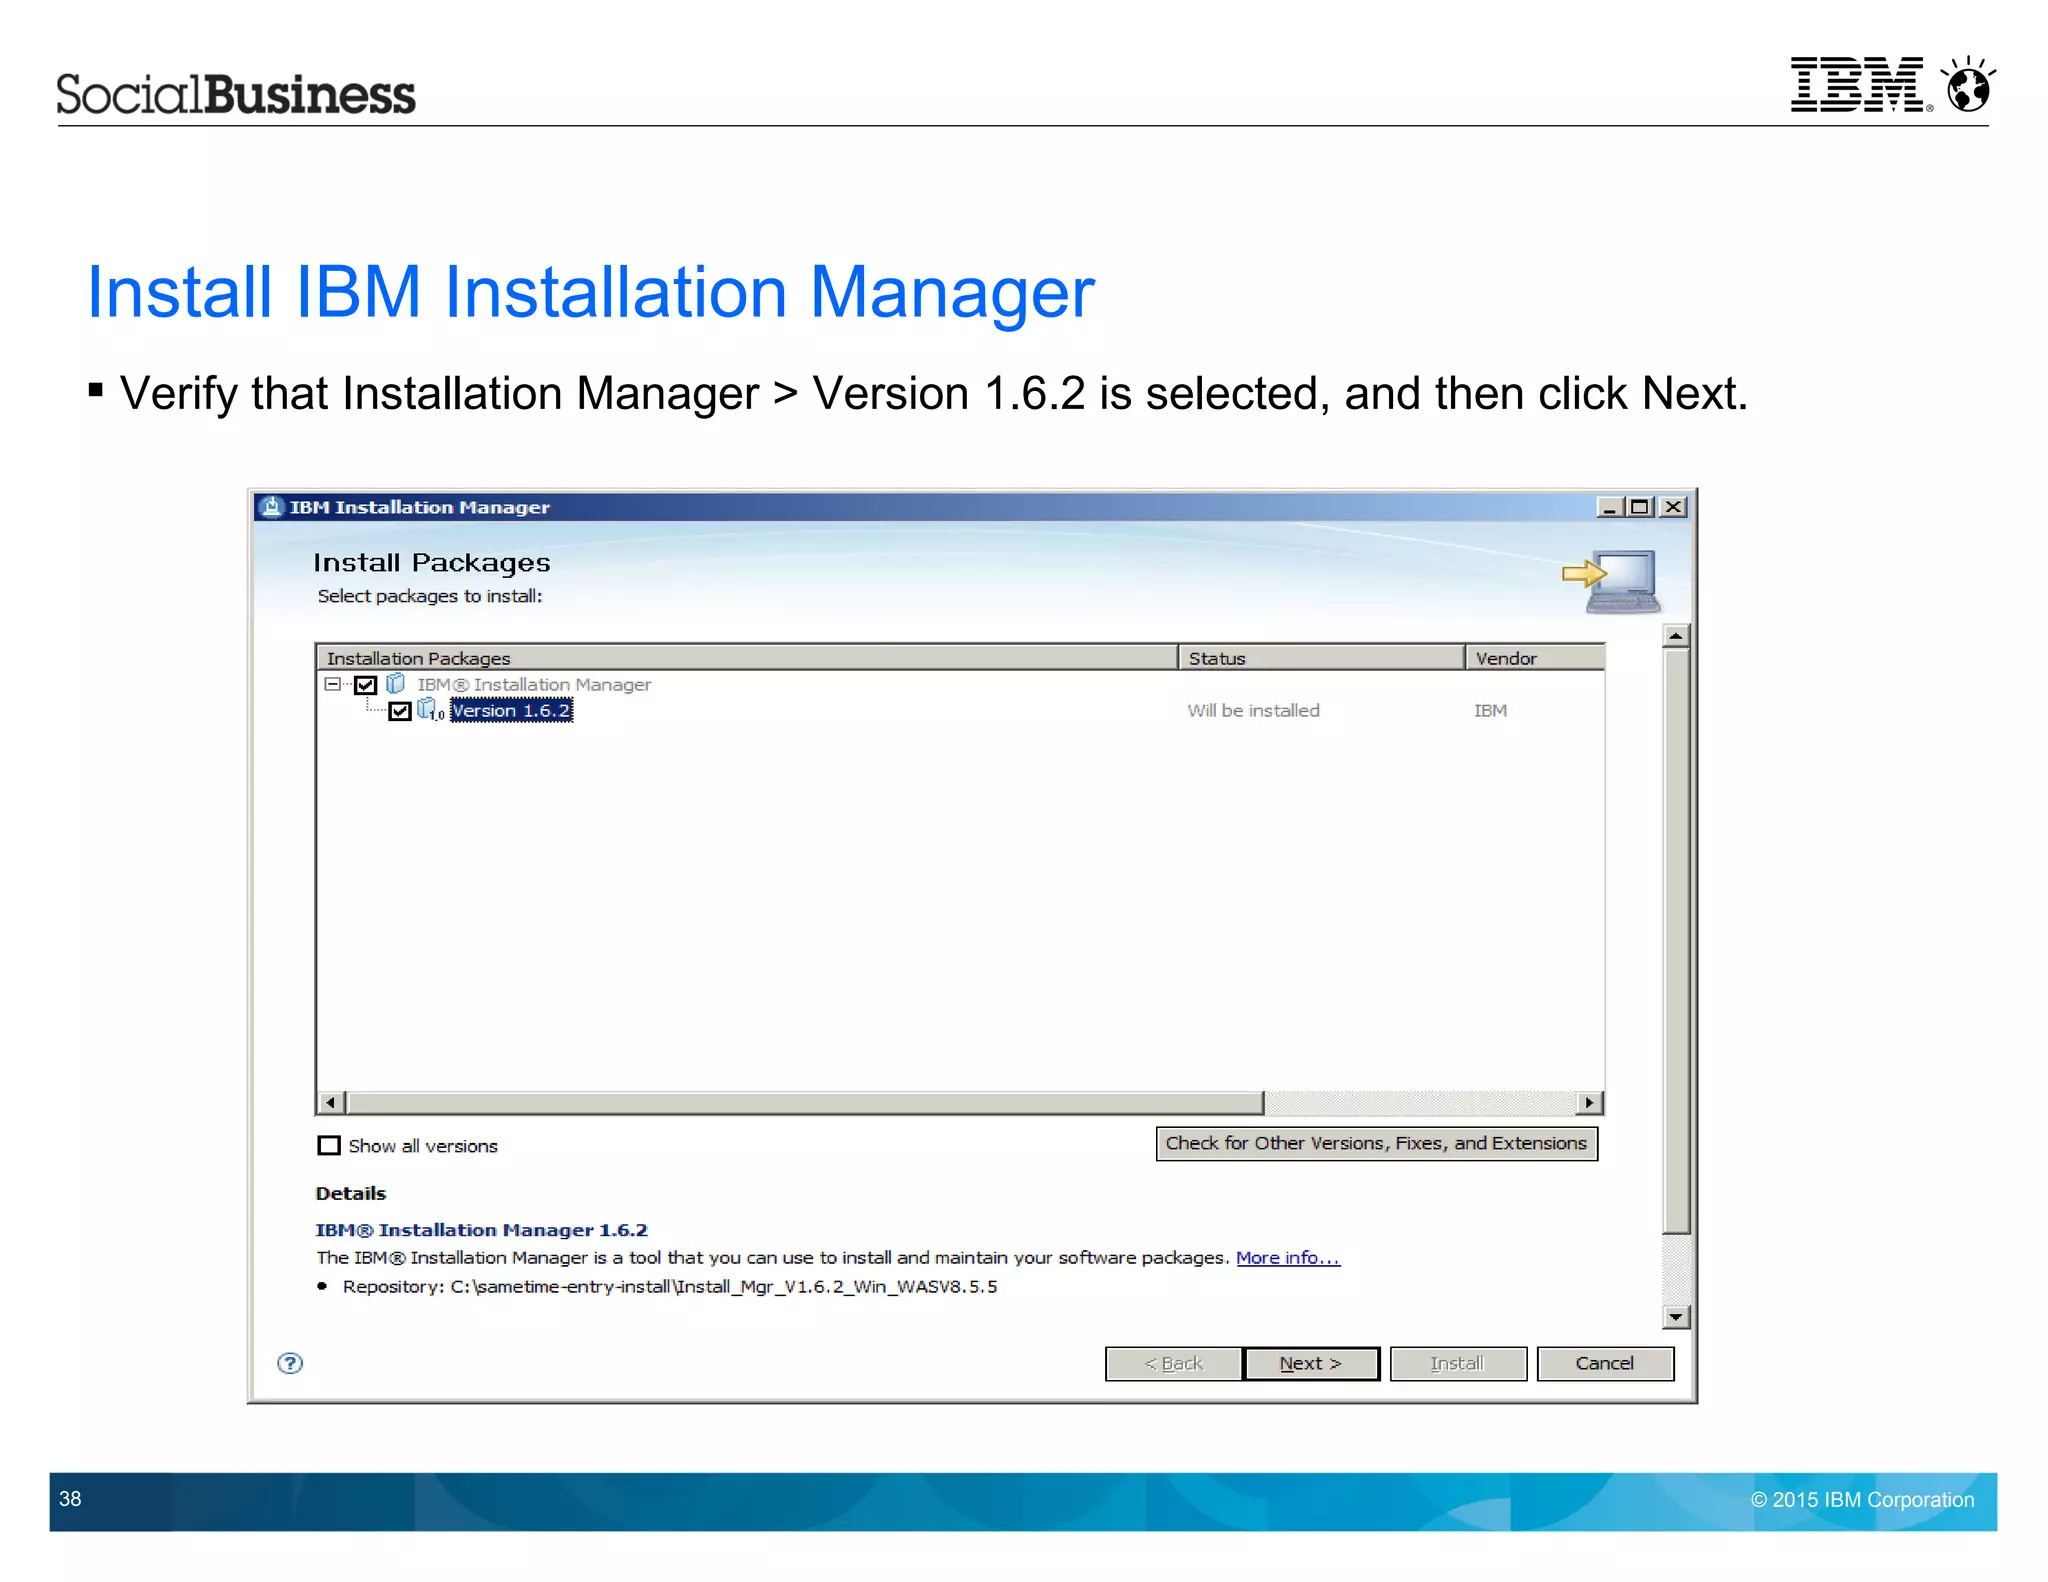The image size is (2048, 1582).
Task: Click the install wizard computer icon
Action: (1611, 581)
